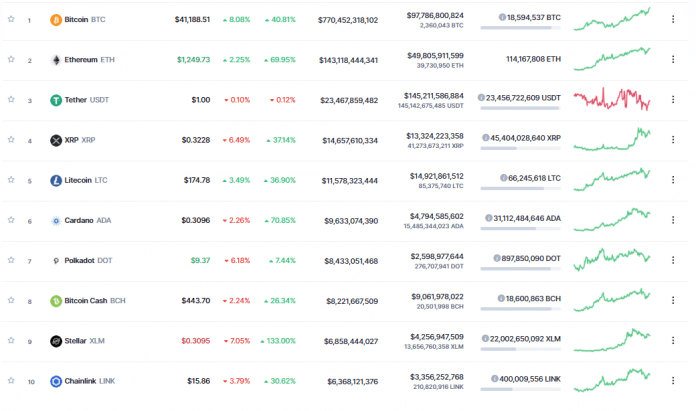Image resolution: width=696 pixels, height=411 pixels.
Task: Favorite Stellar with its star icon
Action: (x=11, y=340)
